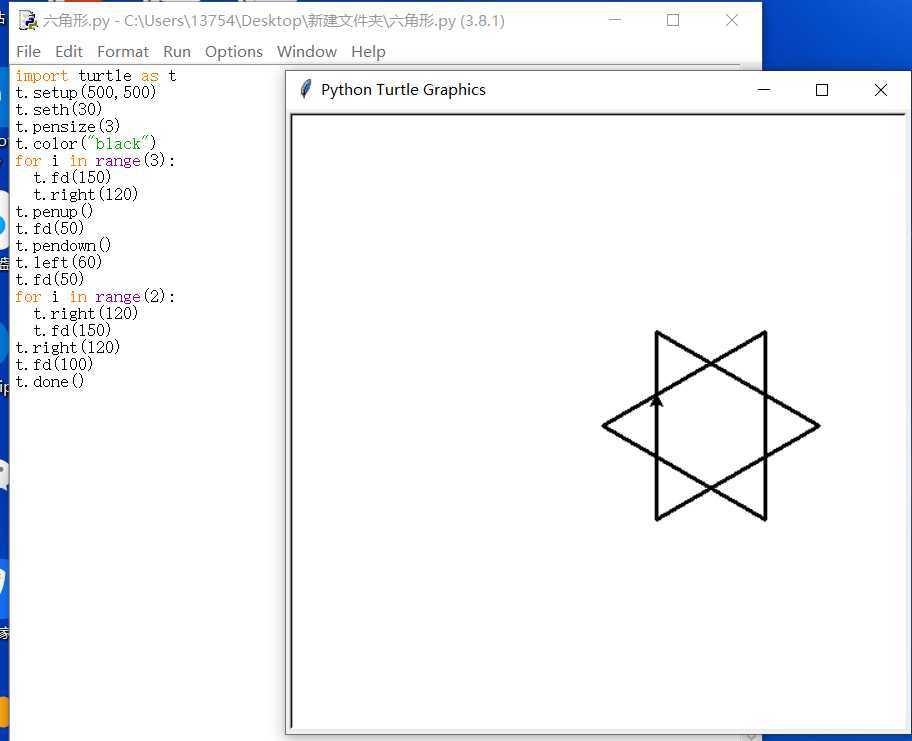Click the Turtle Graphics feather icon
912x741 pixels.
pyautogui.click(x=305, y=90)
